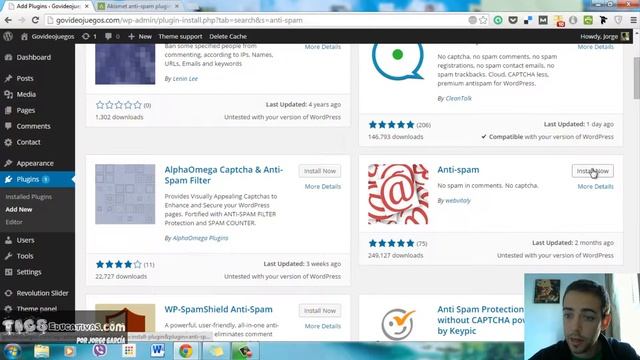The width and height of the screenshot is (640, 360).
Task: Switch to the Akismet anti-spam tab
Action: click(x=138, y=6)
